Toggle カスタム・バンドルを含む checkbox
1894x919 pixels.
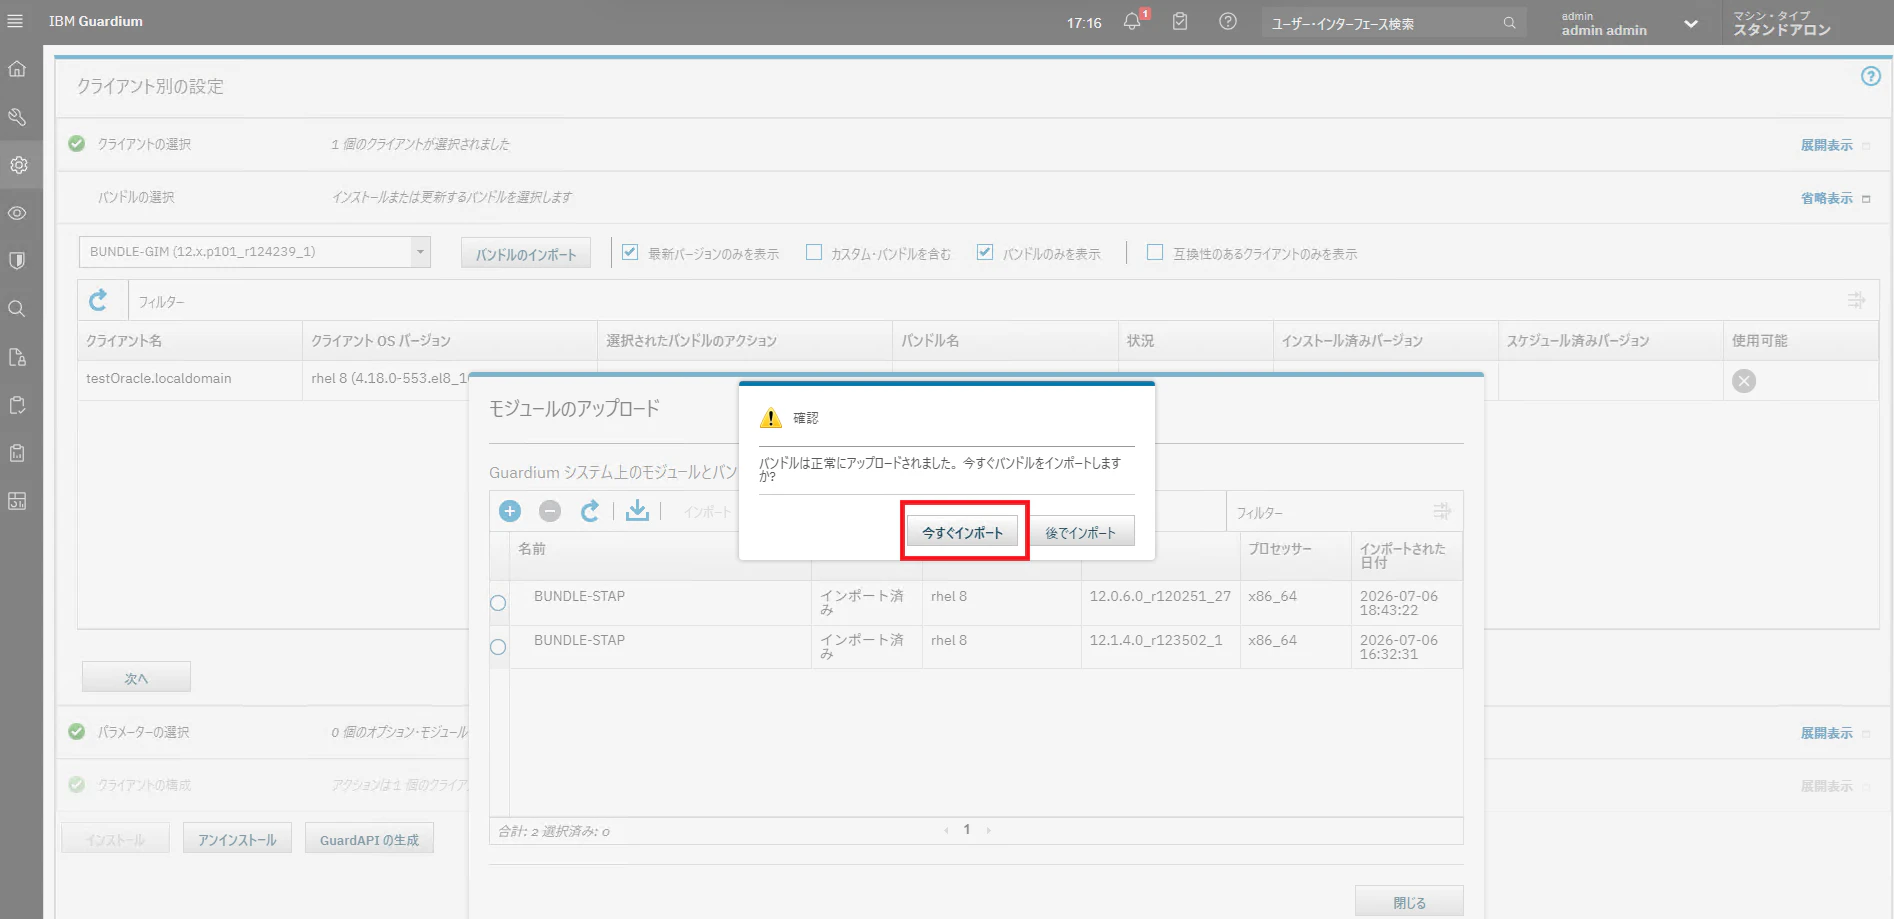click(814, 252)
